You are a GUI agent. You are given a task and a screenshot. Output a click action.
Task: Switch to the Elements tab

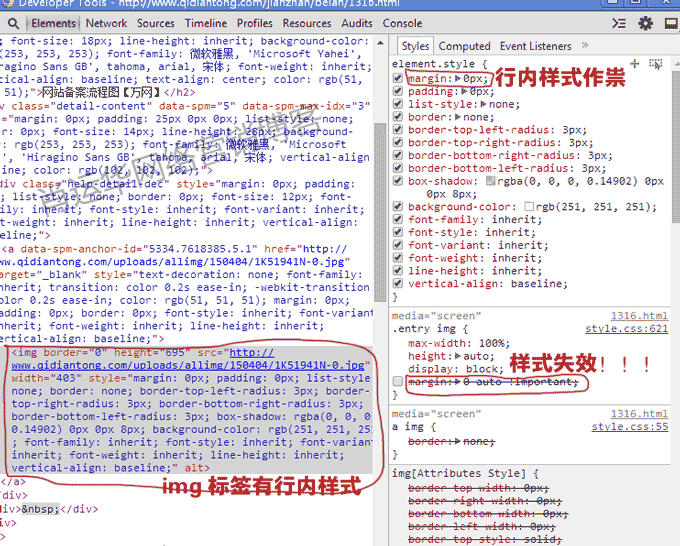pyautogui.click(x=53, y=23)
